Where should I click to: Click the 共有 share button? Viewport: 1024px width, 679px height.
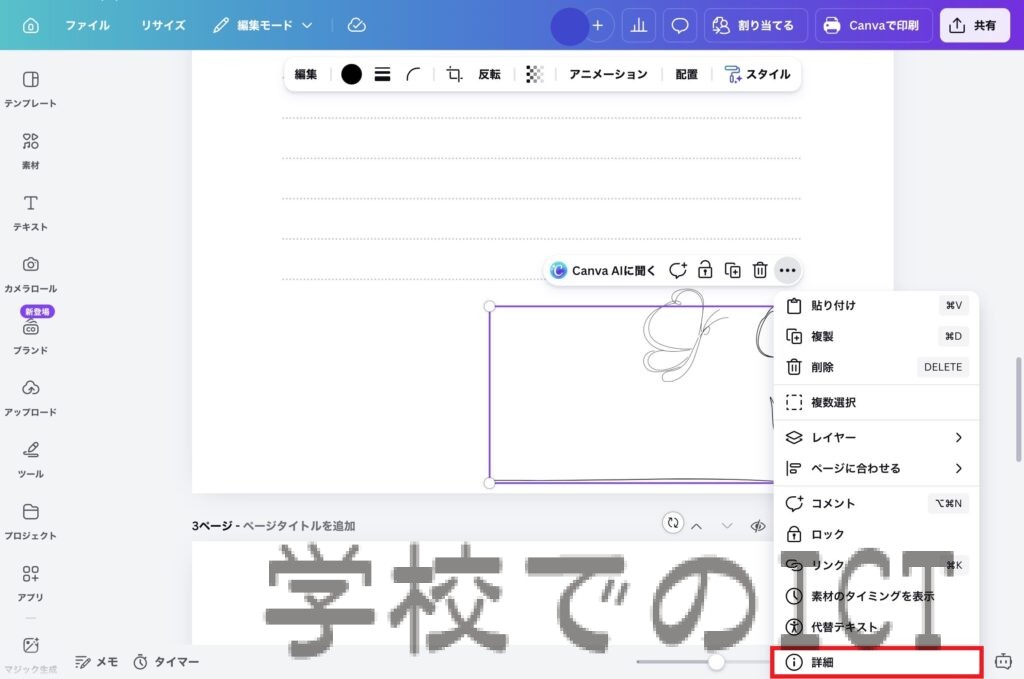tap(974, 25)
